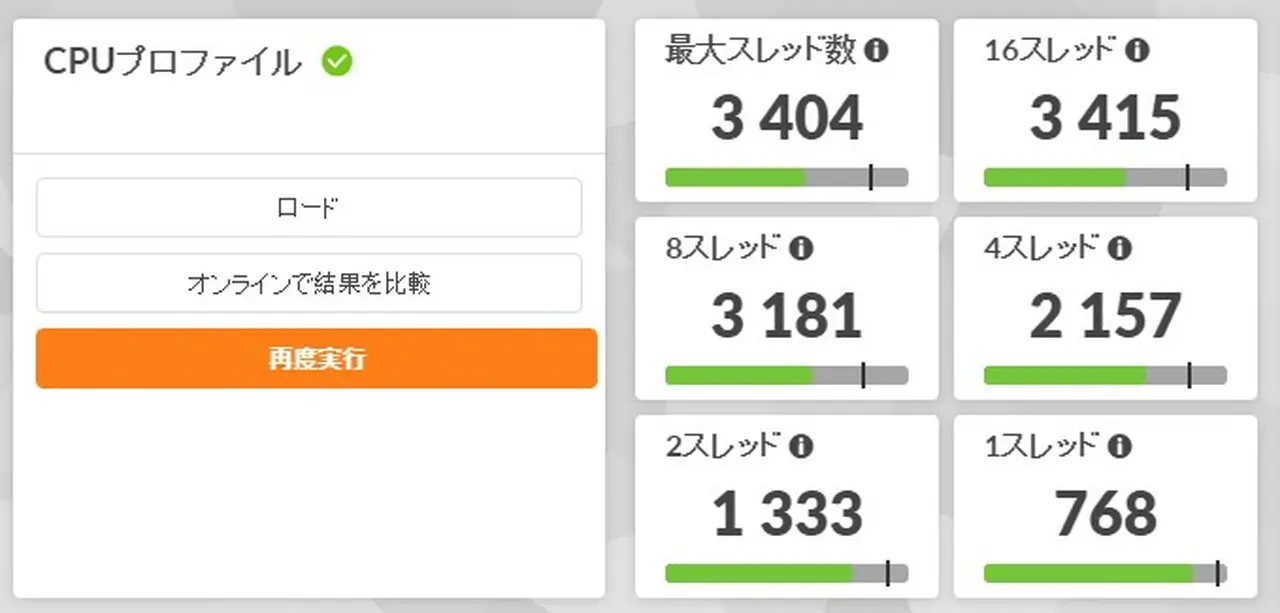Viewport: 1280px width, 613px height.
Task: Click オンラインで結果を比較 button
Action: [308, 283]
